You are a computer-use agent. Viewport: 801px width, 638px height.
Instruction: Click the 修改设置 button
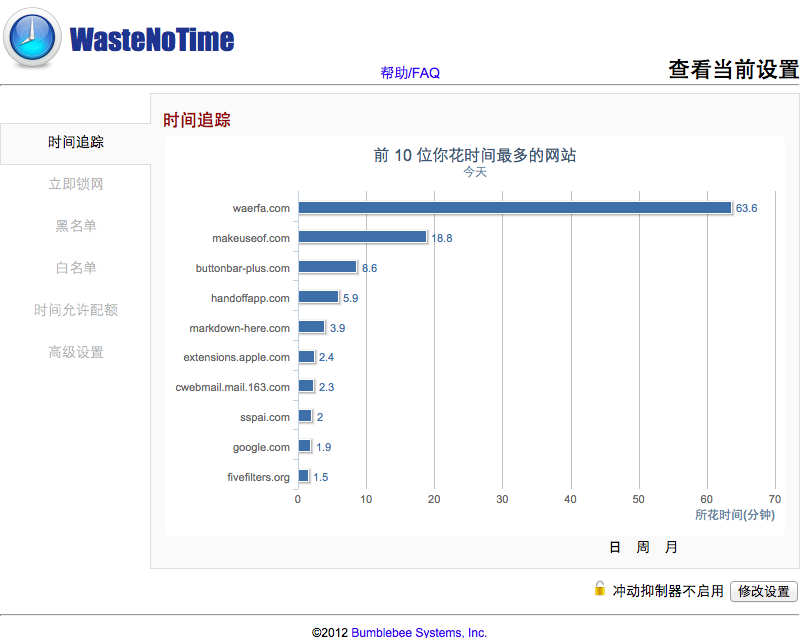[764, 591]
